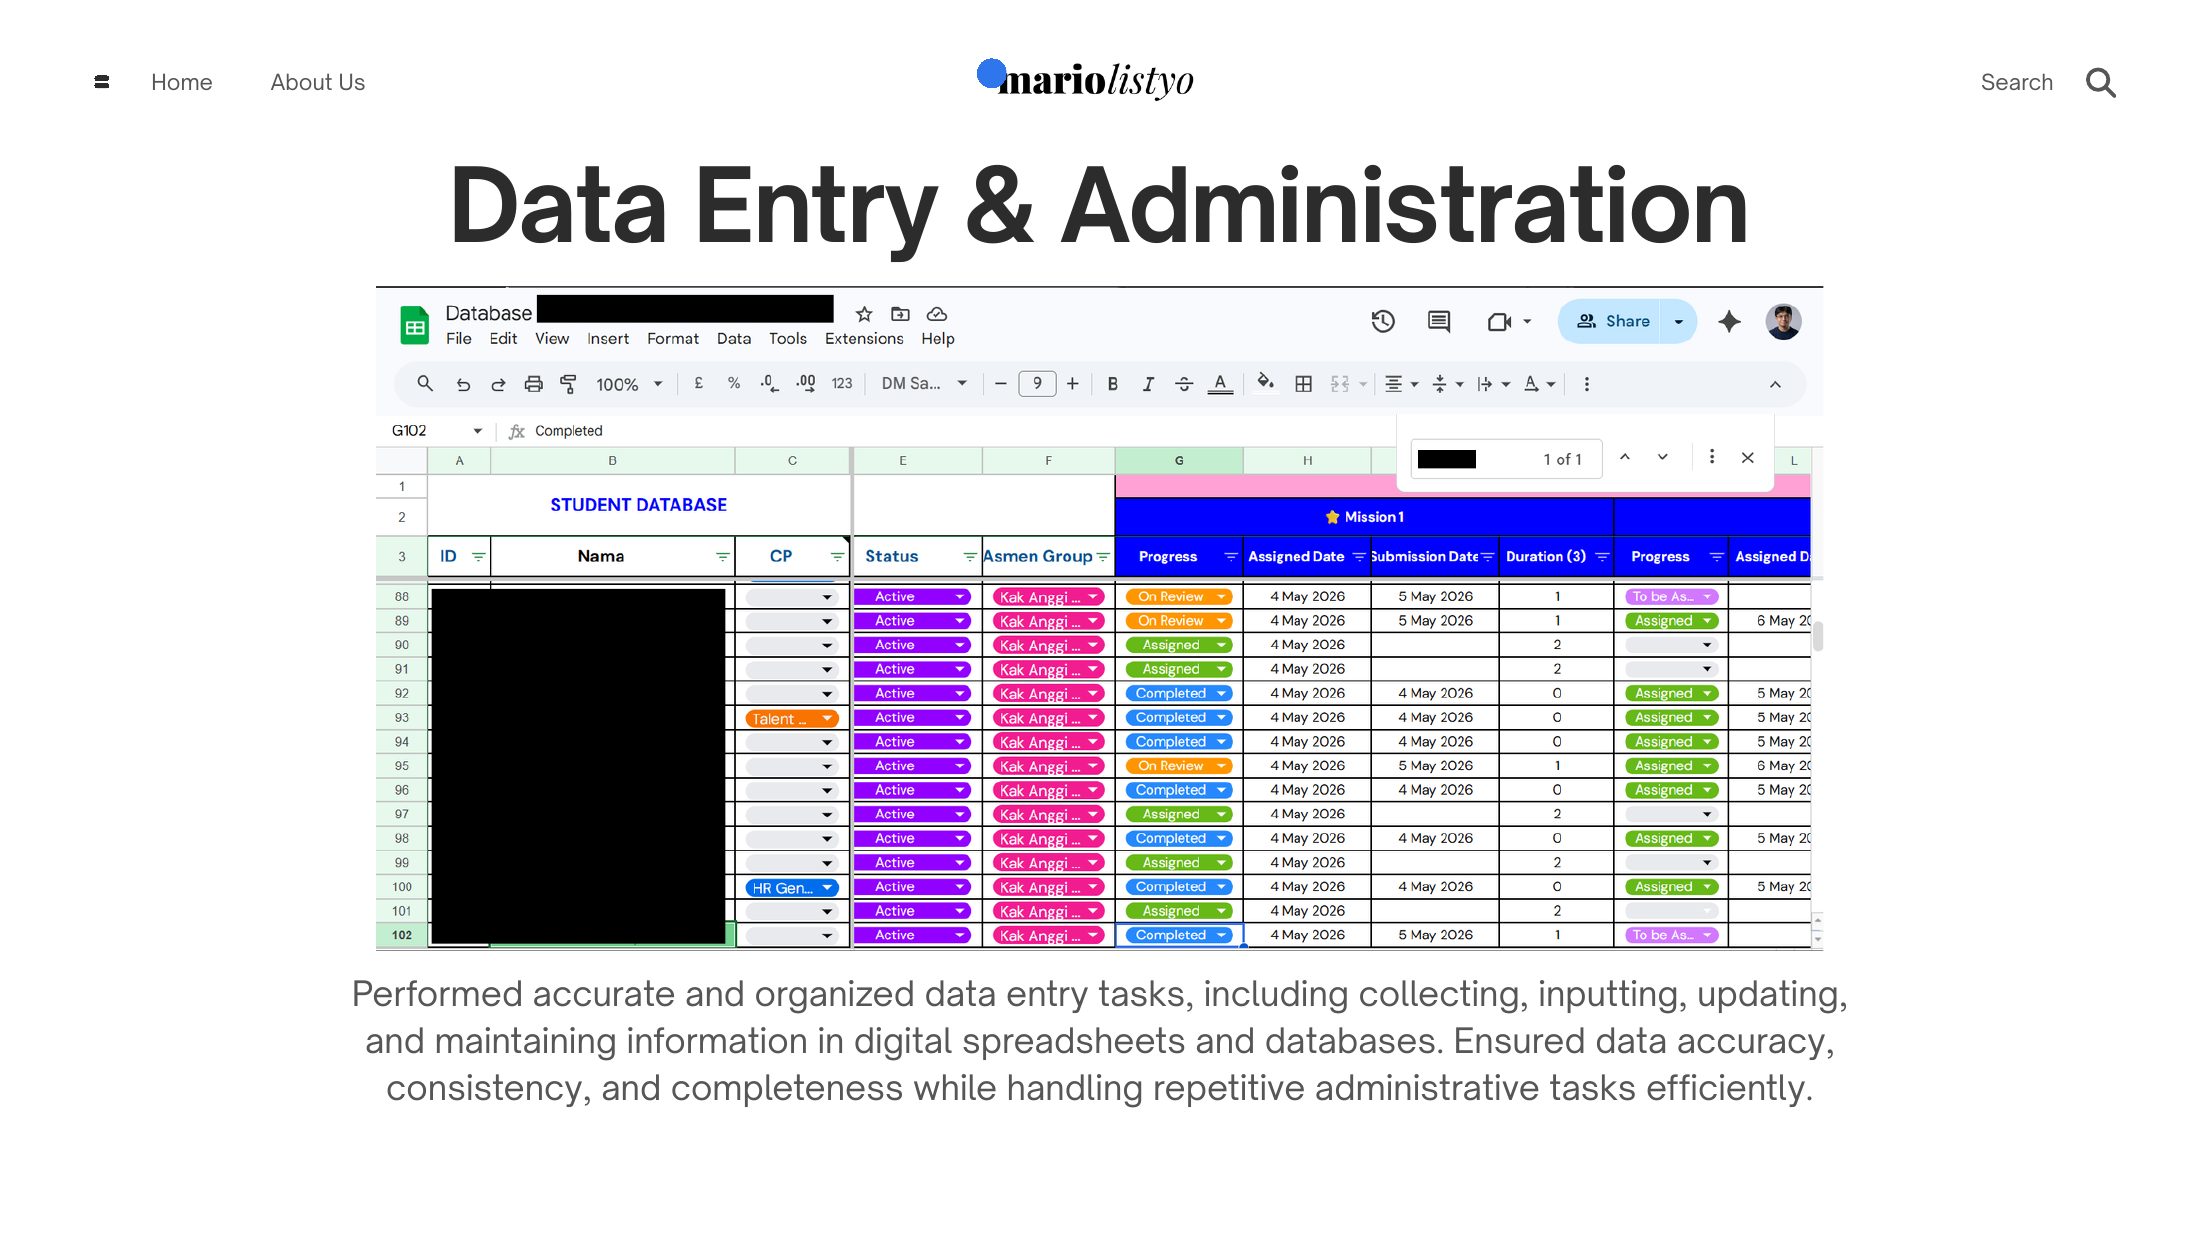Click the Share button
This screenshot has height=1238, width=2200.
tap(1609, 321)
